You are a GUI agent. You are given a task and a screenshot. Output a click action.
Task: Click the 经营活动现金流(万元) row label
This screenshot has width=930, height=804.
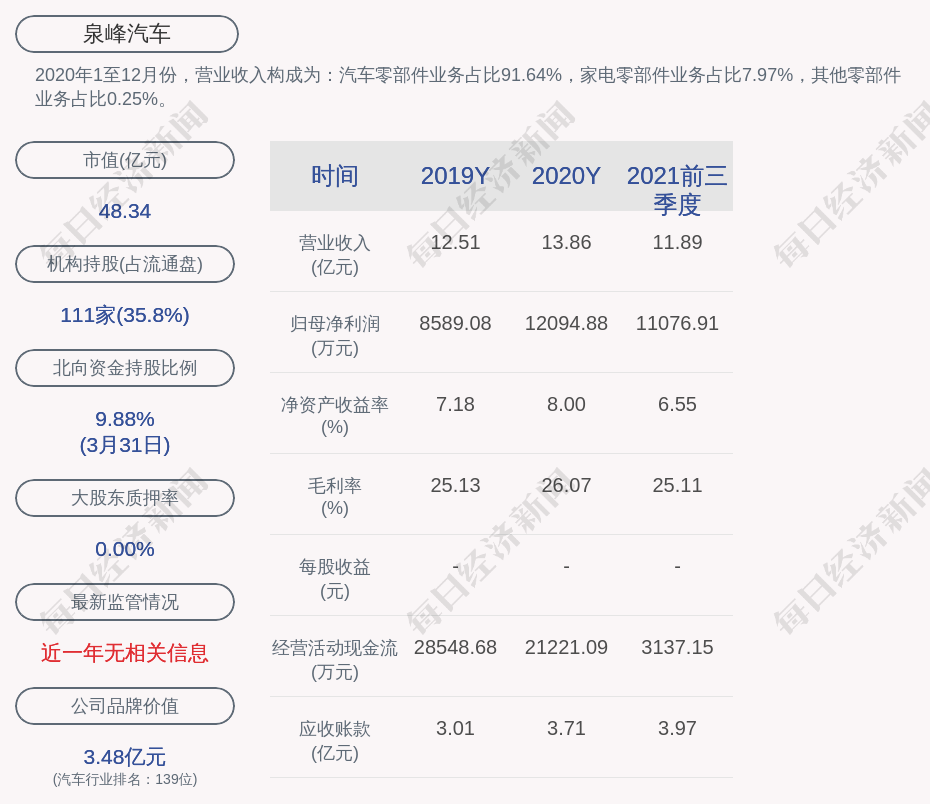click(335, 659)
